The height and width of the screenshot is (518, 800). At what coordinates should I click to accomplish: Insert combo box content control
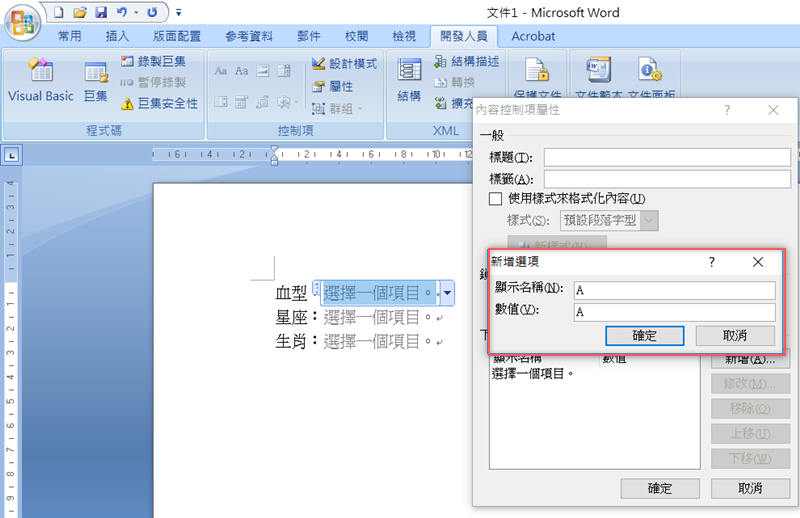coord(284,71)
